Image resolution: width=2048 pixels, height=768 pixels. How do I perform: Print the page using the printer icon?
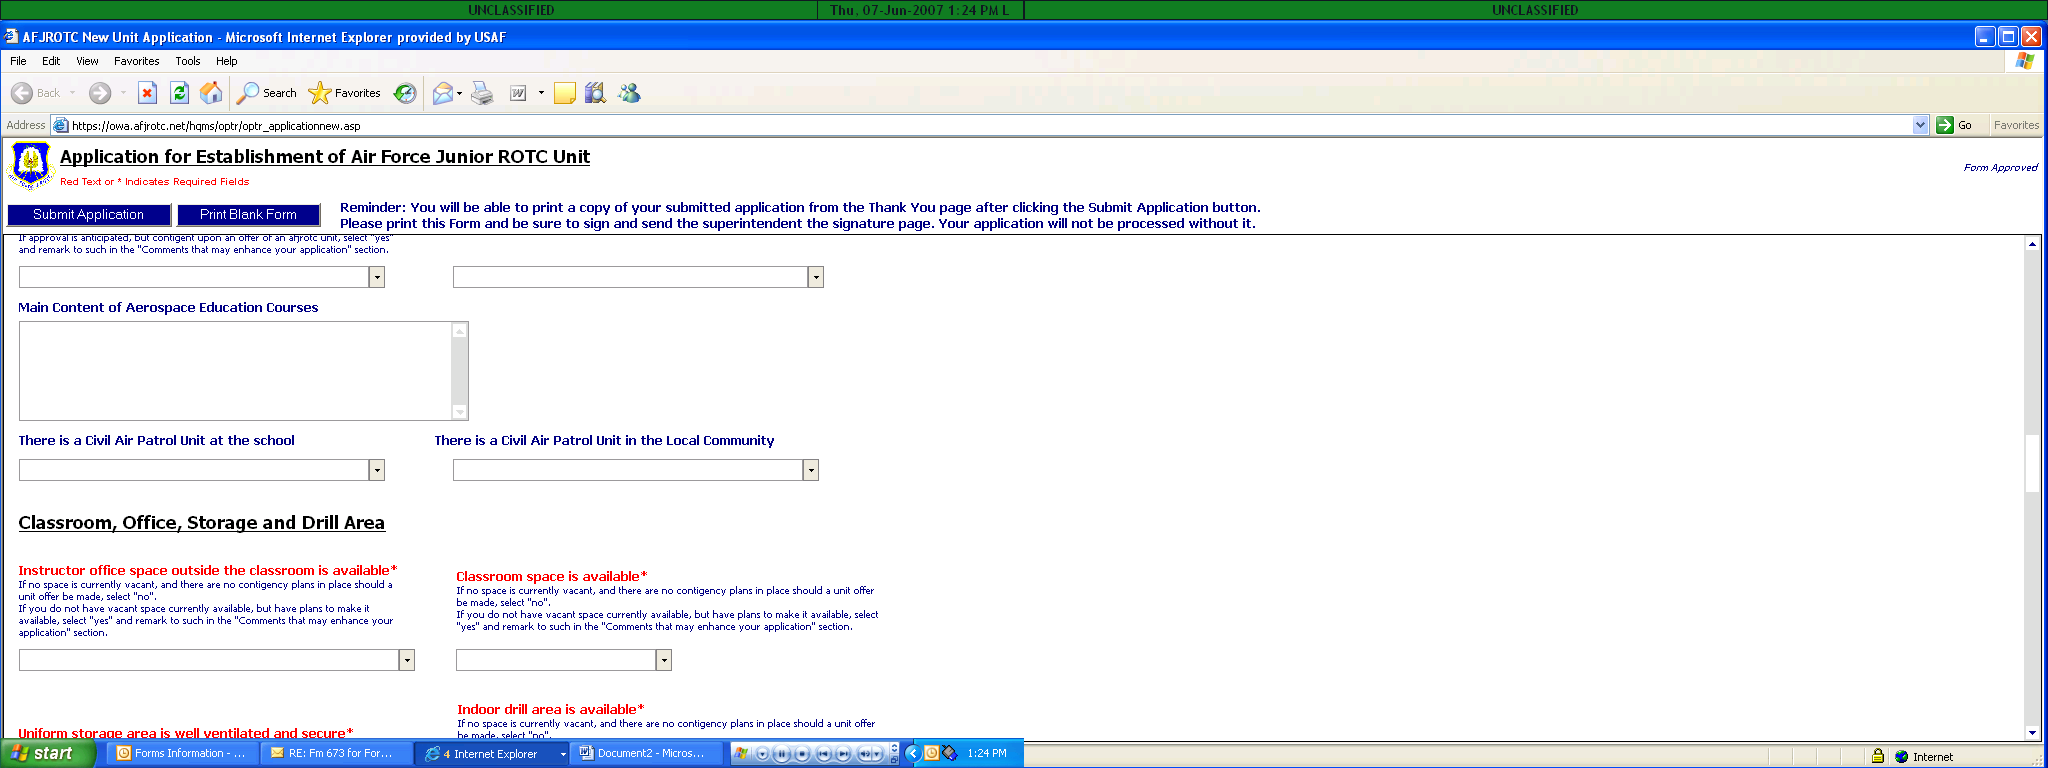(482, 93)
